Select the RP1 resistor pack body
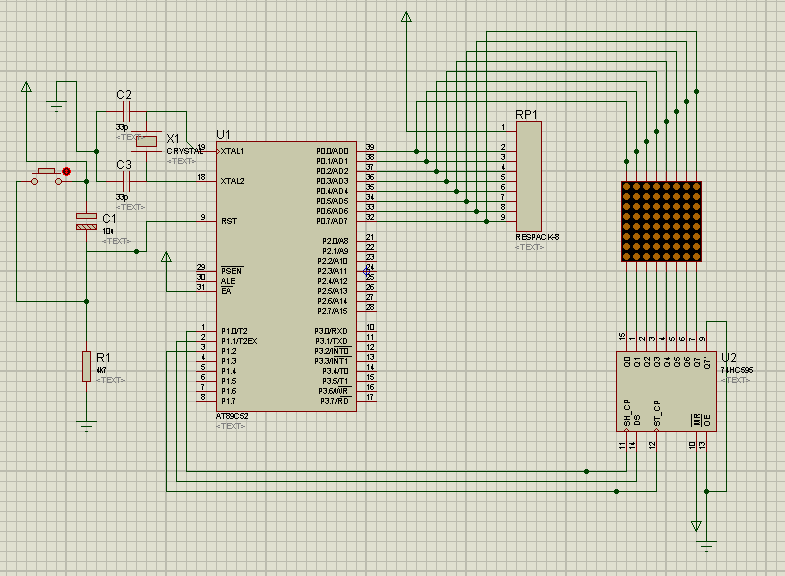Viewport: 785px width, 576px height. pos(530,175)
